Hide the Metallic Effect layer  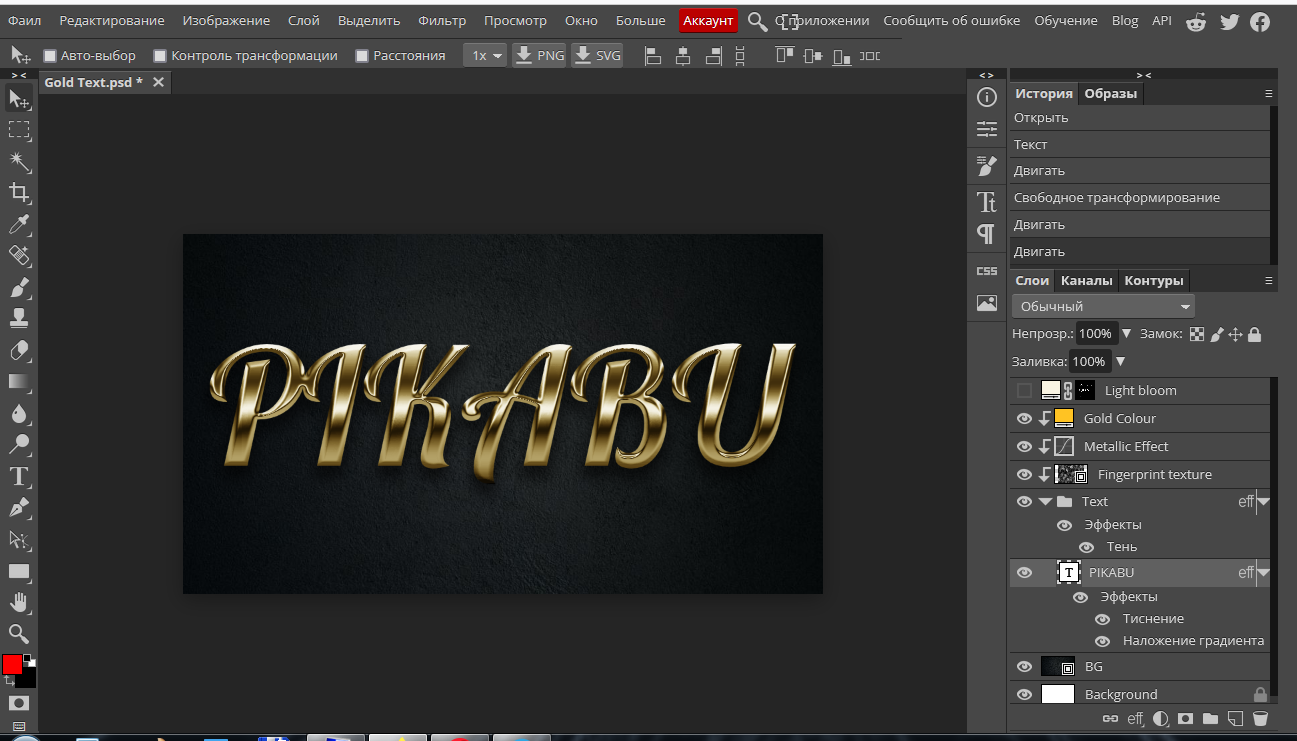click(x=1024, y=446)
